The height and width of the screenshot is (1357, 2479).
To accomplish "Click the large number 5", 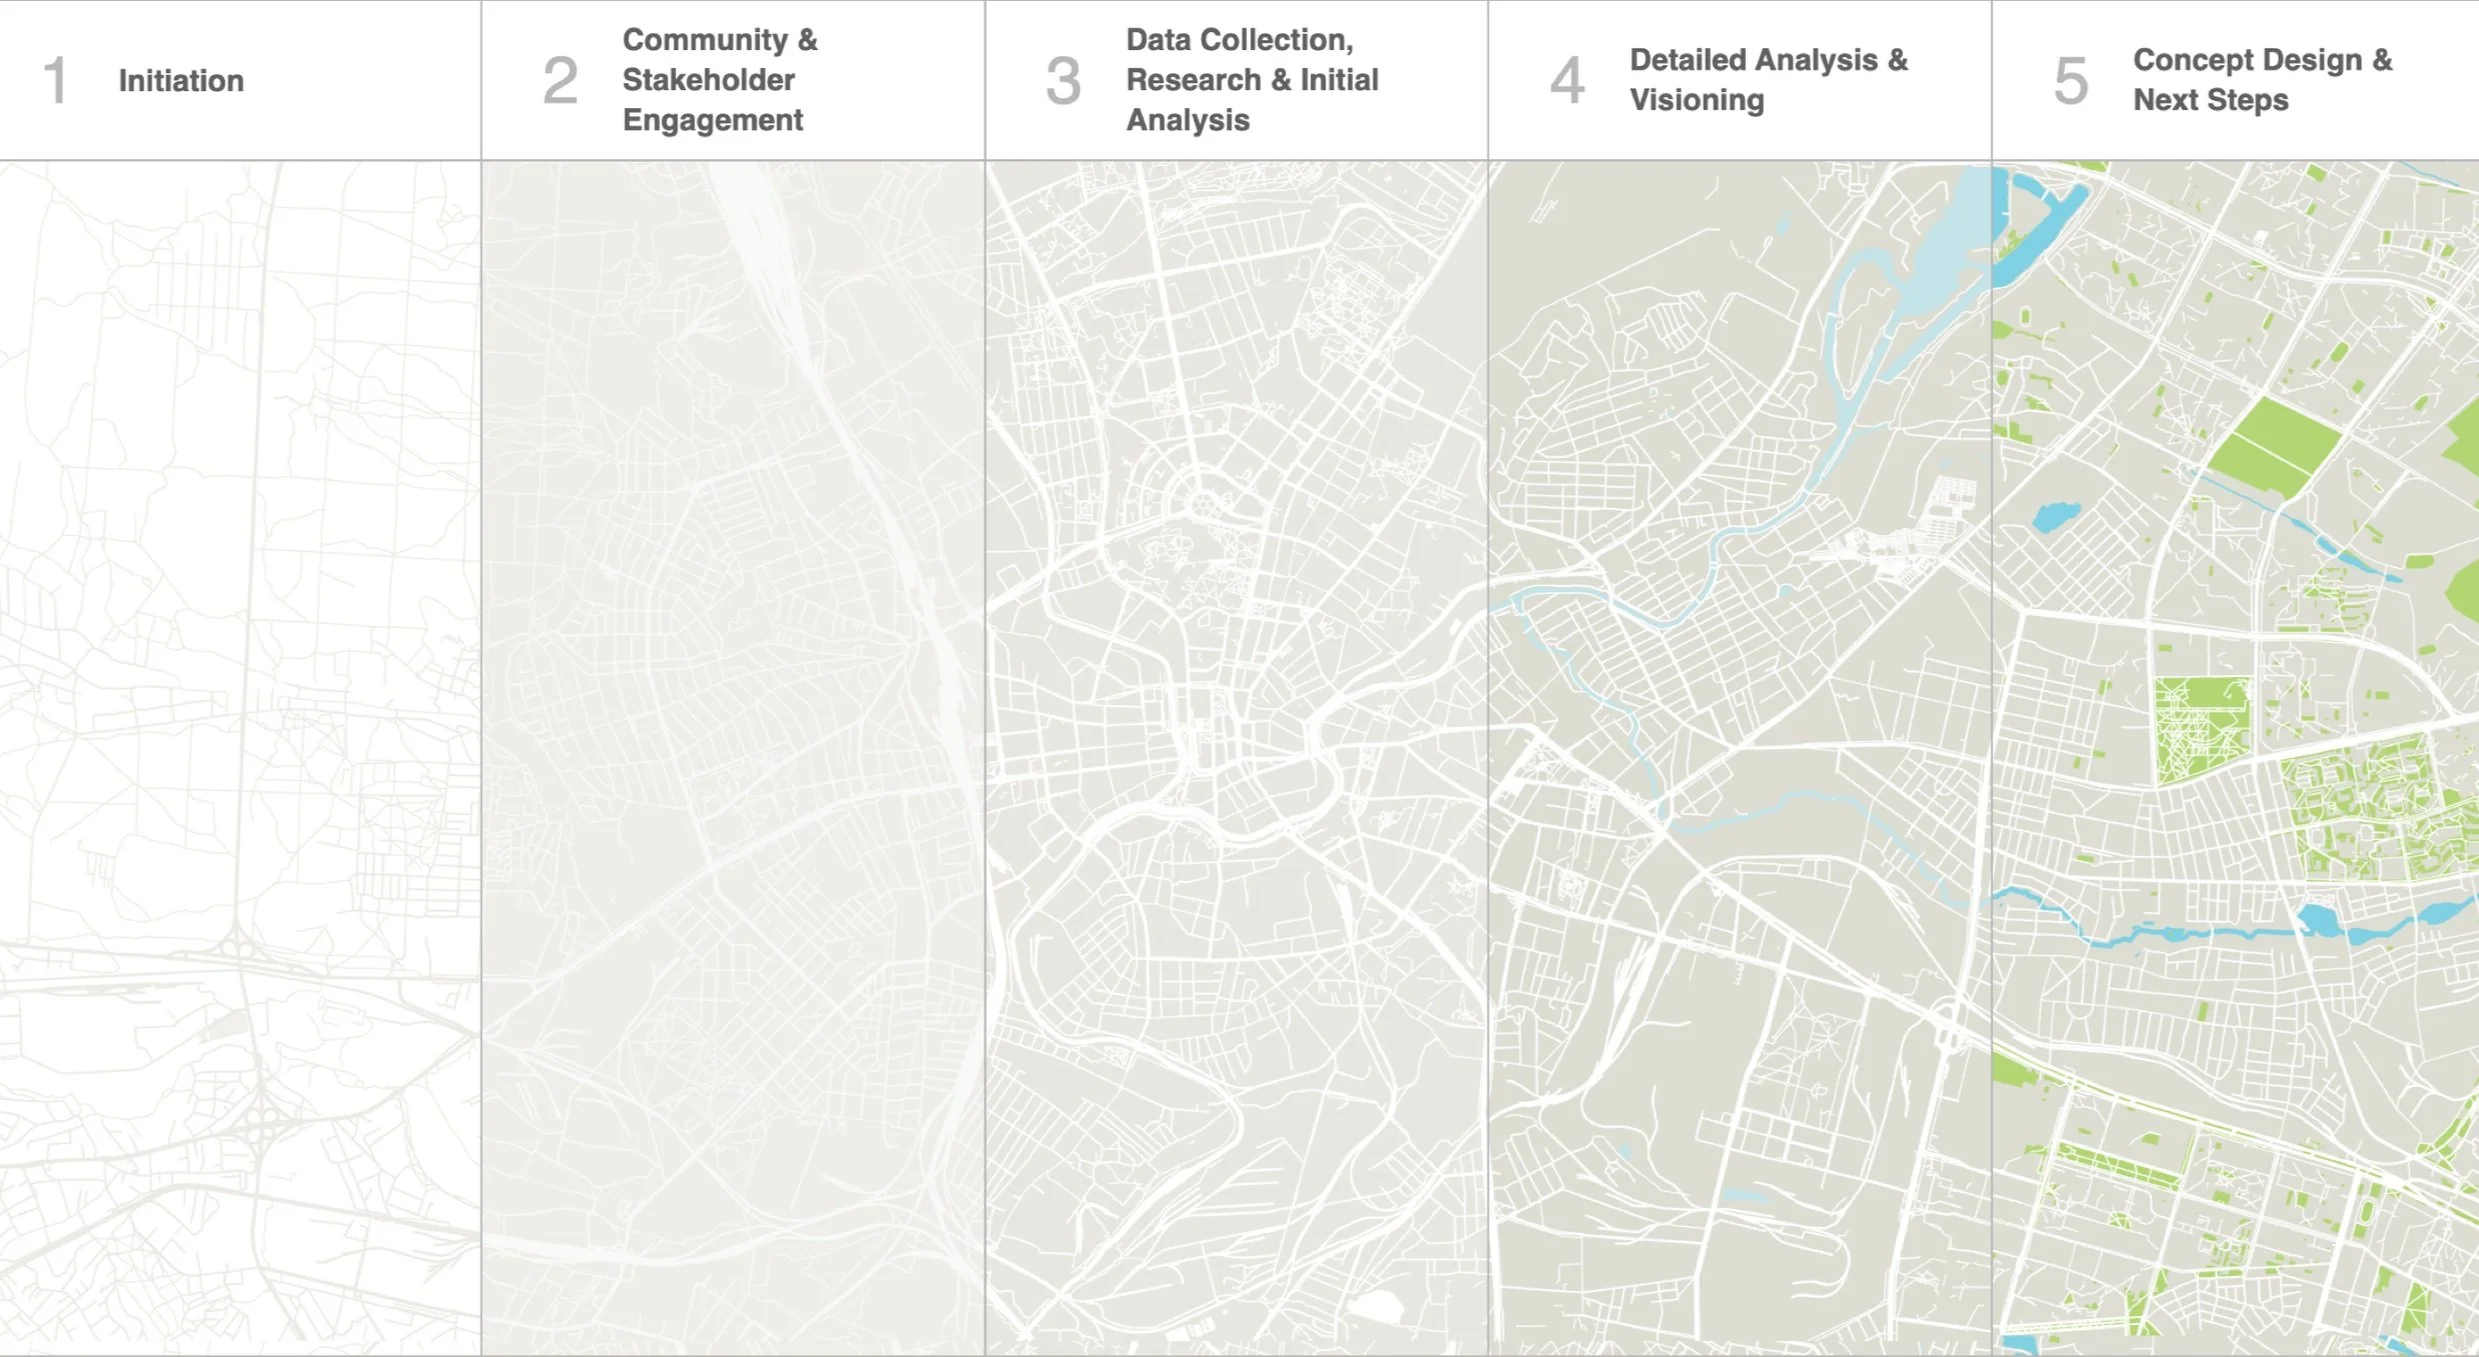I will [2071, 80].
